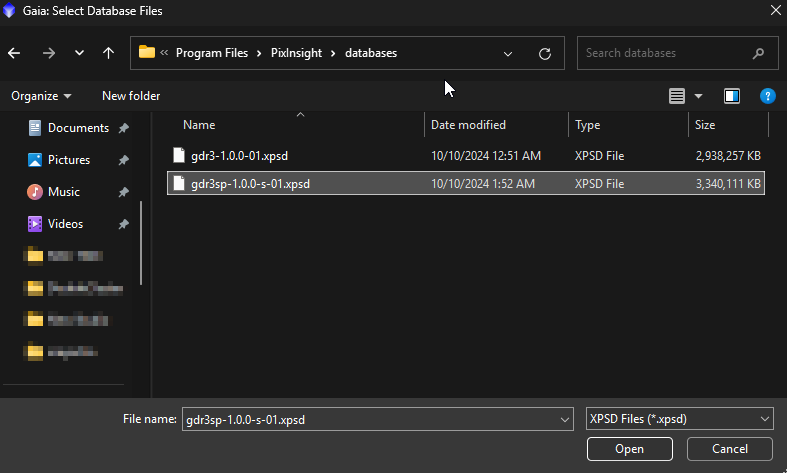Screen dimensions: 787x473
Task: Expand the view options dropdown arrow
Action: (698, 96)
